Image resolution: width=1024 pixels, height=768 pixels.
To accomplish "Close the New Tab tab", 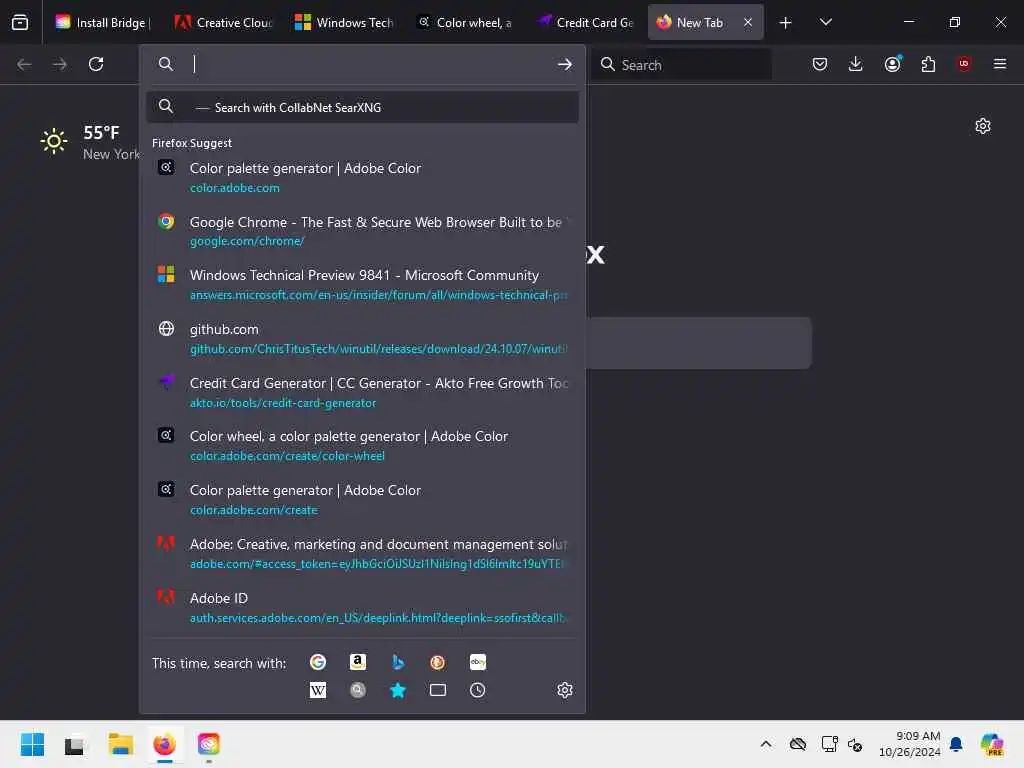I will click(x=748, y=23).
